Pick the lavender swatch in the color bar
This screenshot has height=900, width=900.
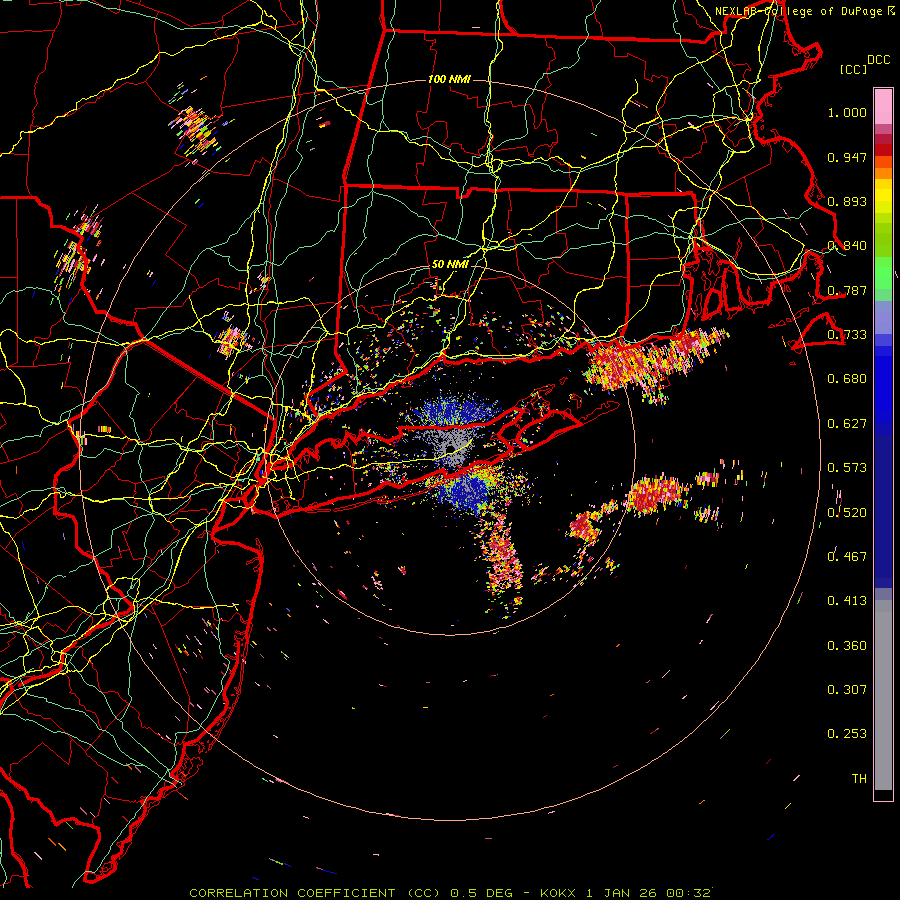[883, 317]
